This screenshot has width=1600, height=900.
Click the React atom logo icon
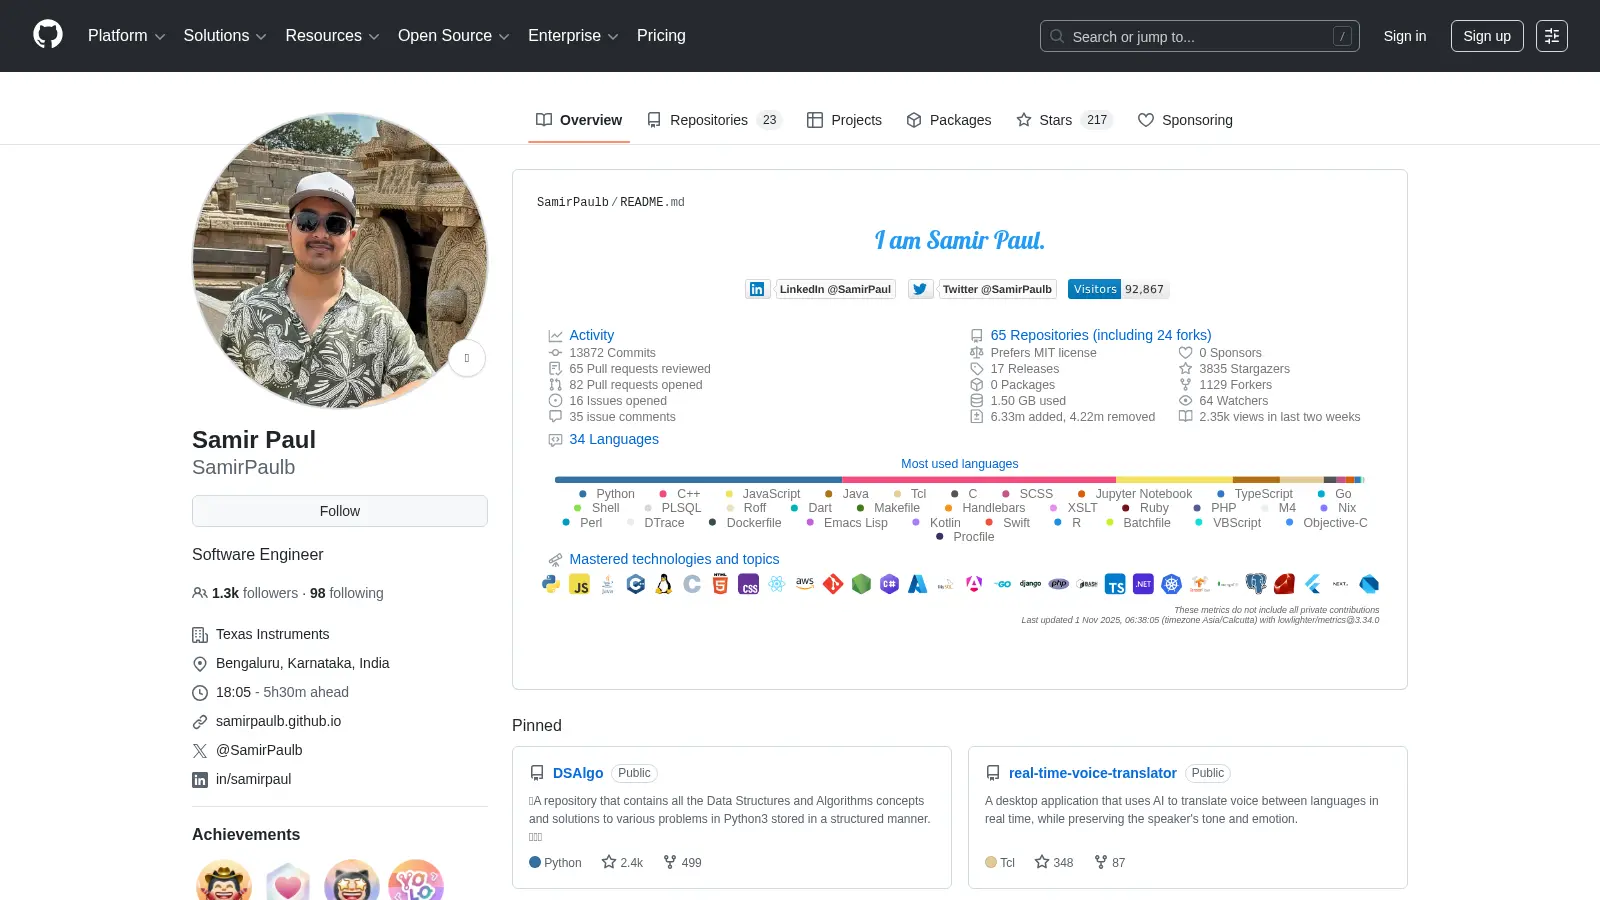click(777, 585)
